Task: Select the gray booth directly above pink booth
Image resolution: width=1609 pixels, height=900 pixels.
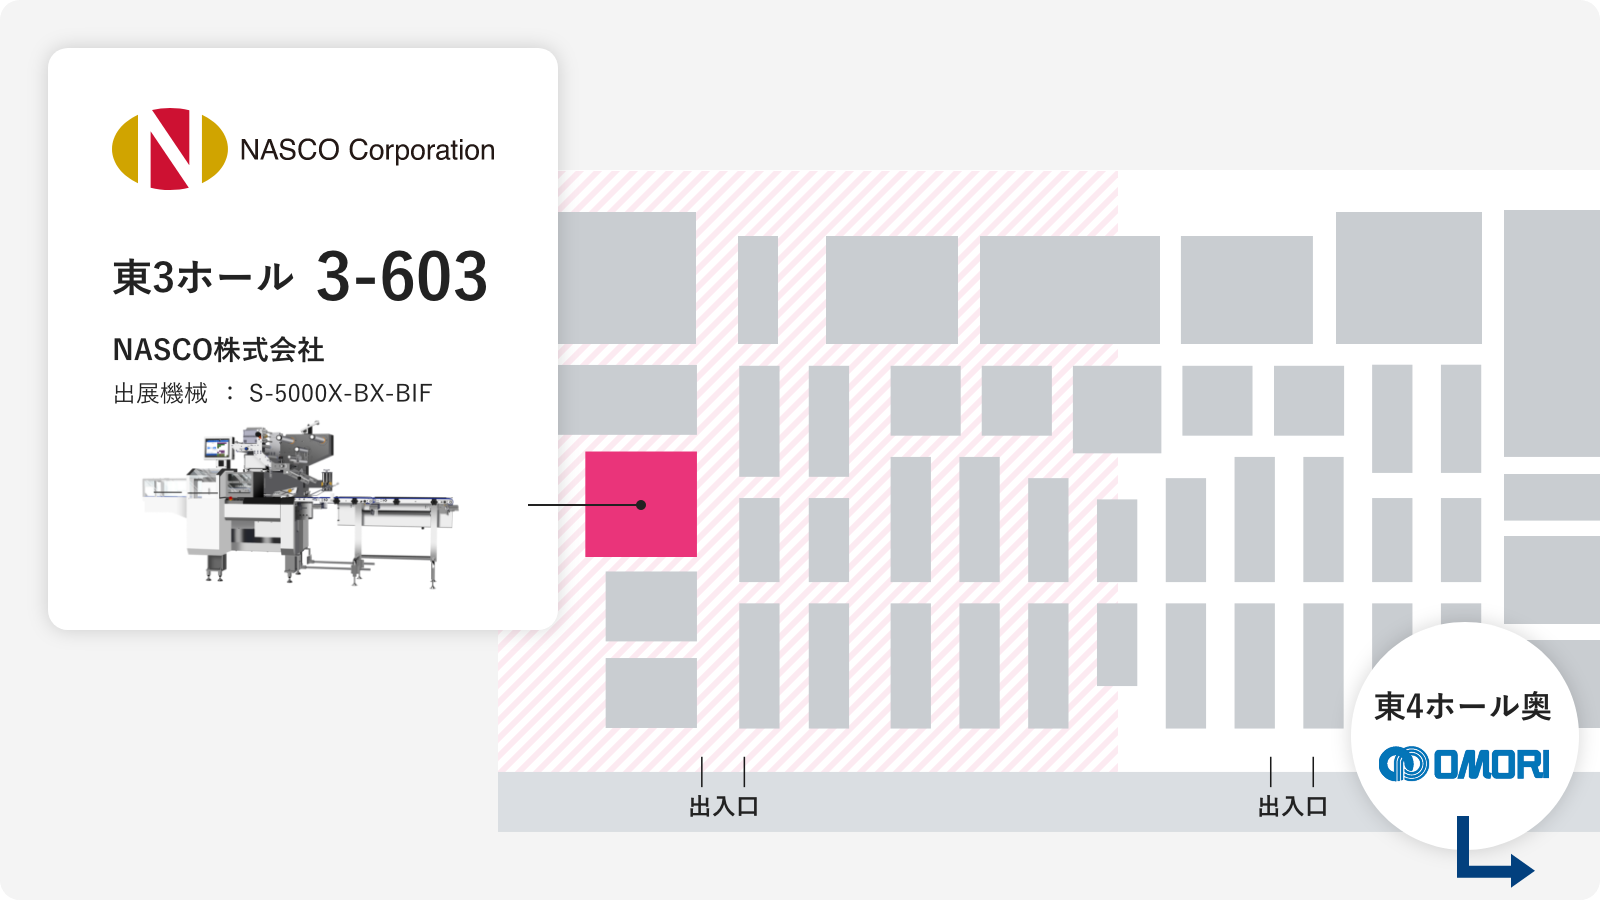Action: [x=627, y=400]
